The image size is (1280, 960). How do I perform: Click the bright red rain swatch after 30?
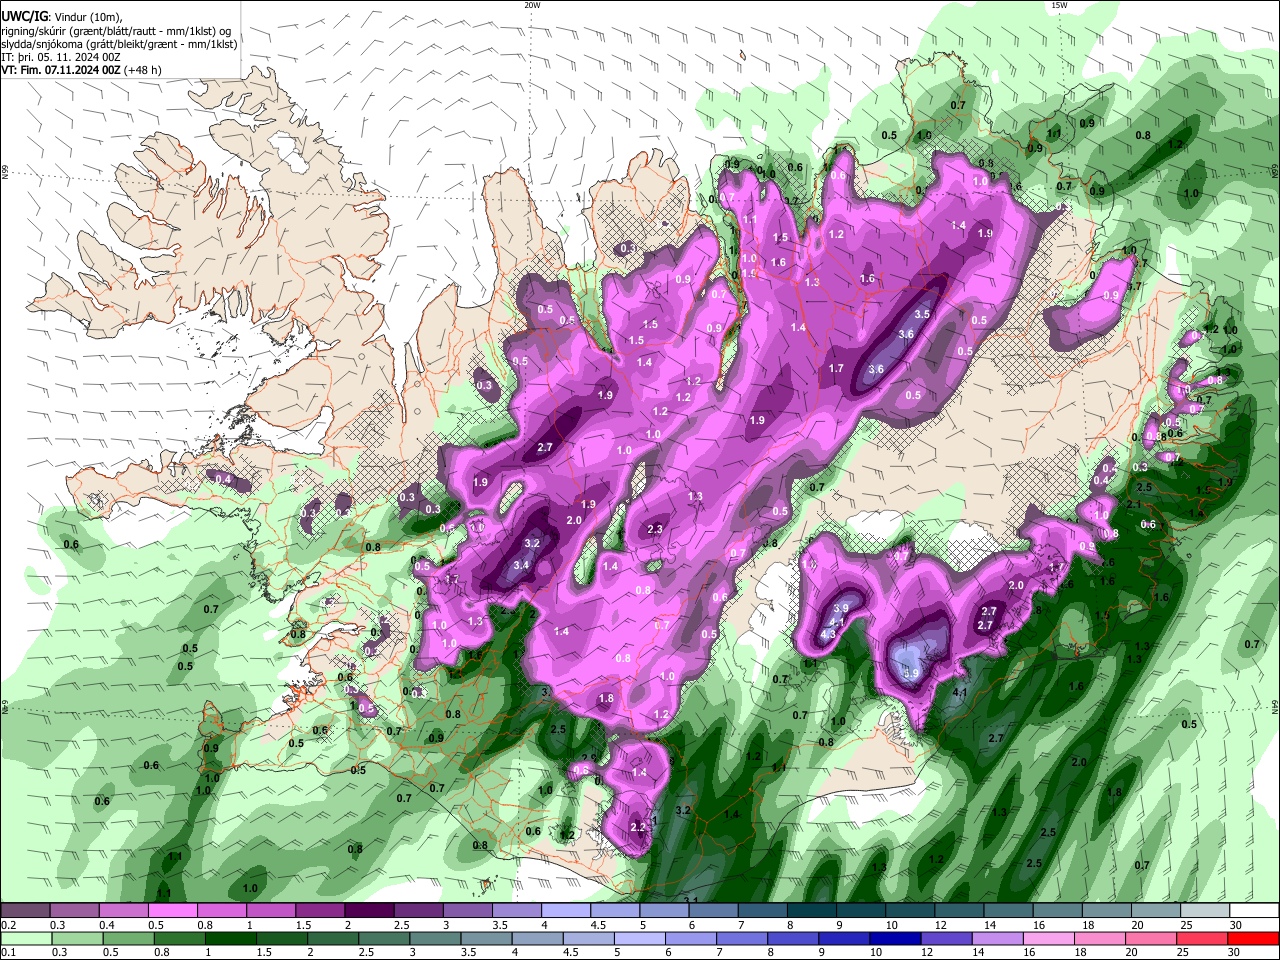[x=1253, y=939]
